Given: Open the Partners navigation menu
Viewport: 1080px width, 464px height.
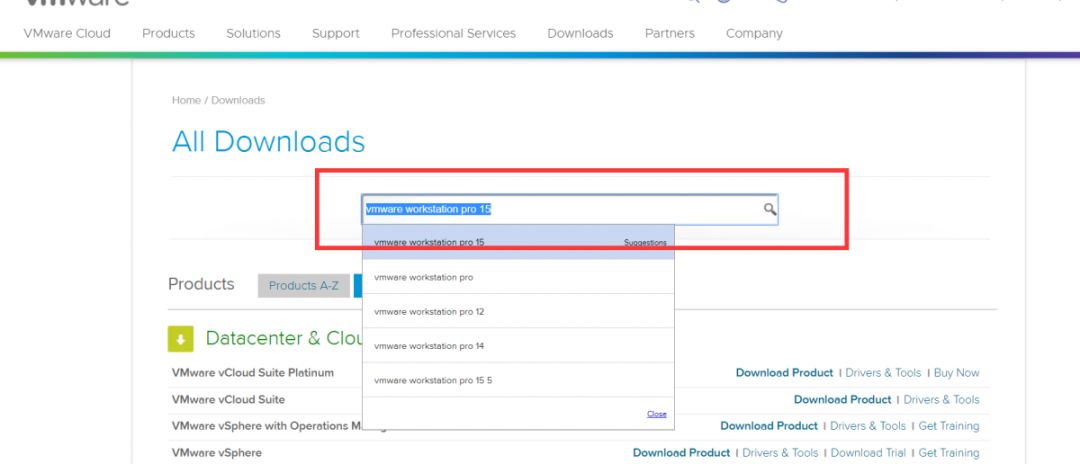Looking at the screenshot, I should pos(669,33).
